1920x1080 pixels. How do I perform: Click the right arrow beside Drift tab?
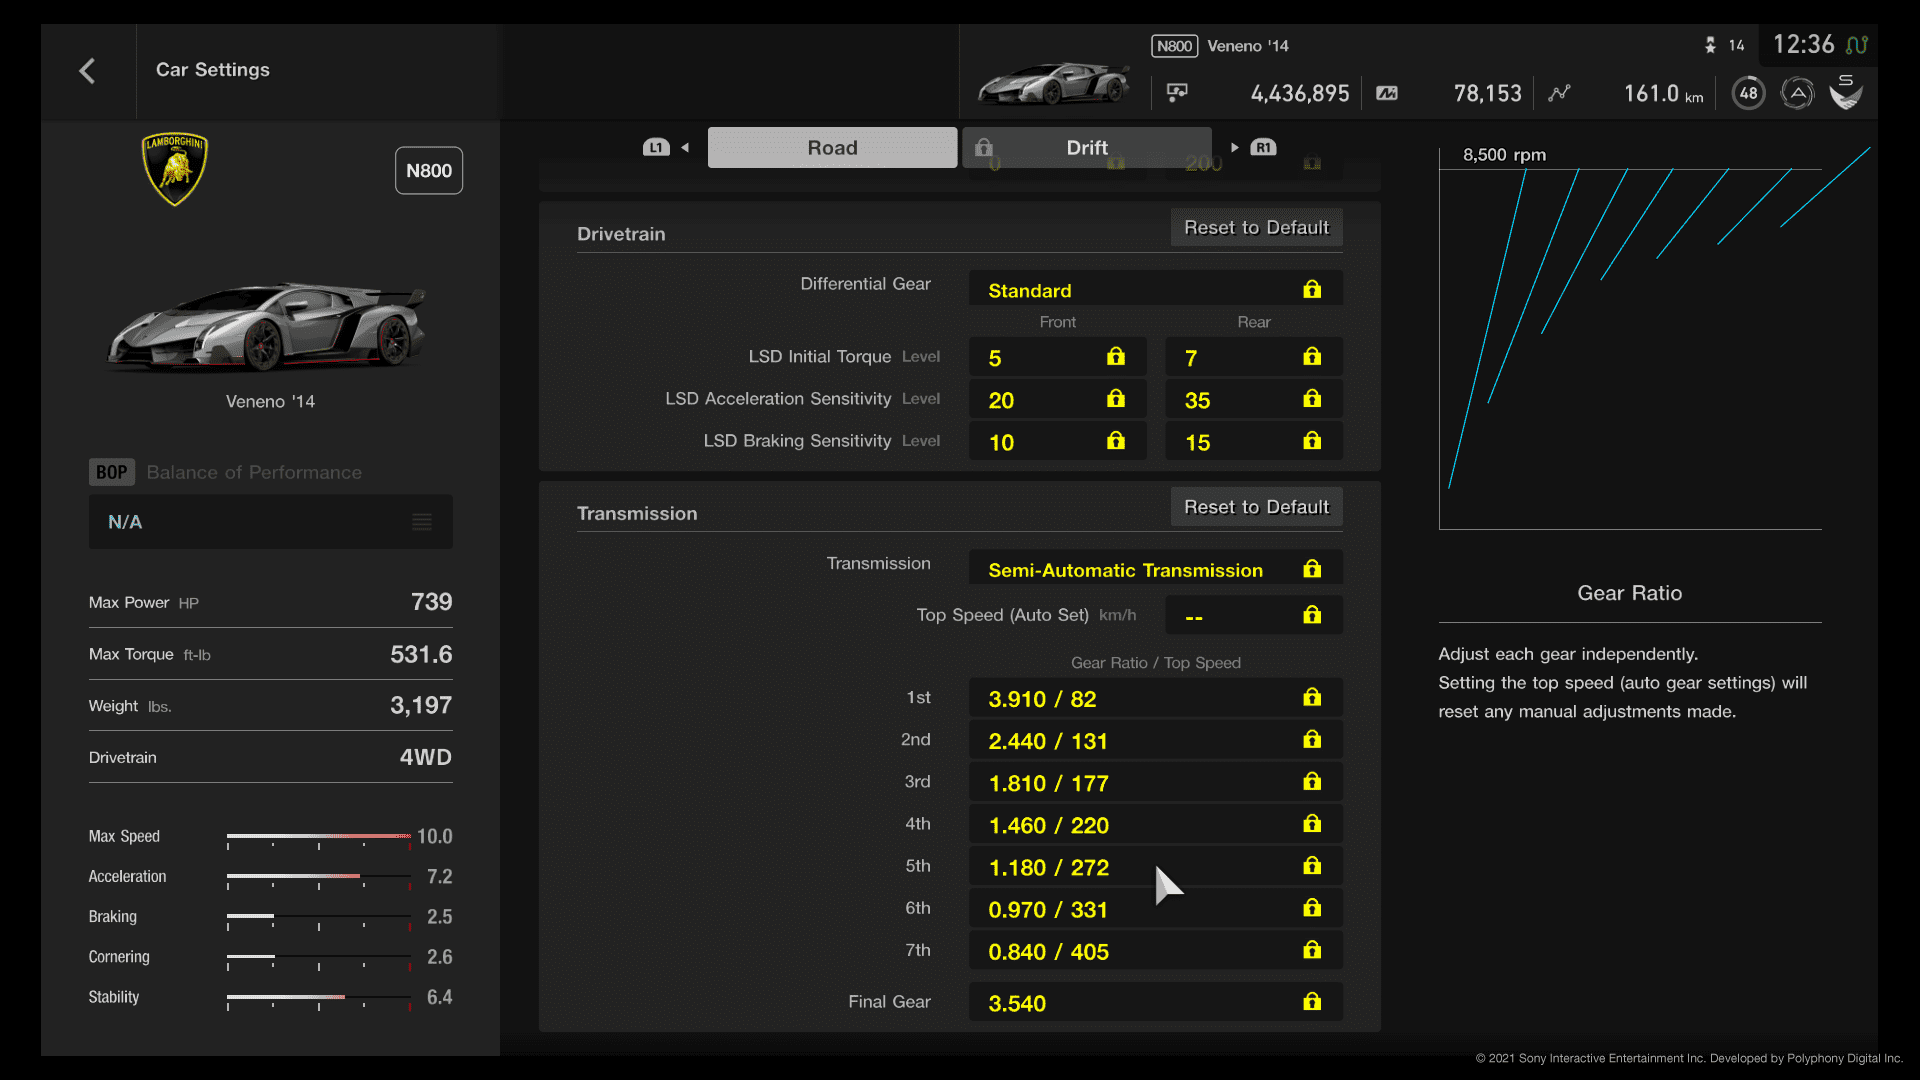[1235, 148]
